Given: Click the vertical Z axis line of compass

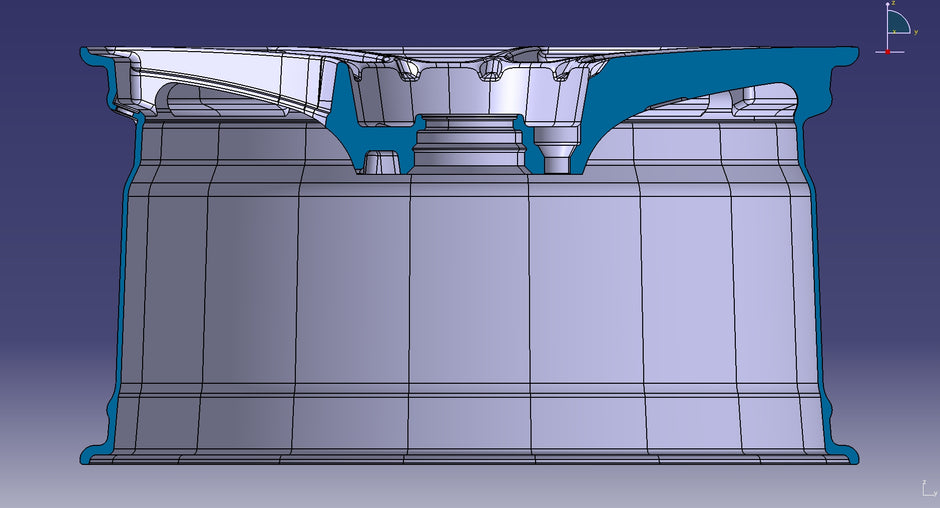Looking at the screenshot, I should click(887, 38).
